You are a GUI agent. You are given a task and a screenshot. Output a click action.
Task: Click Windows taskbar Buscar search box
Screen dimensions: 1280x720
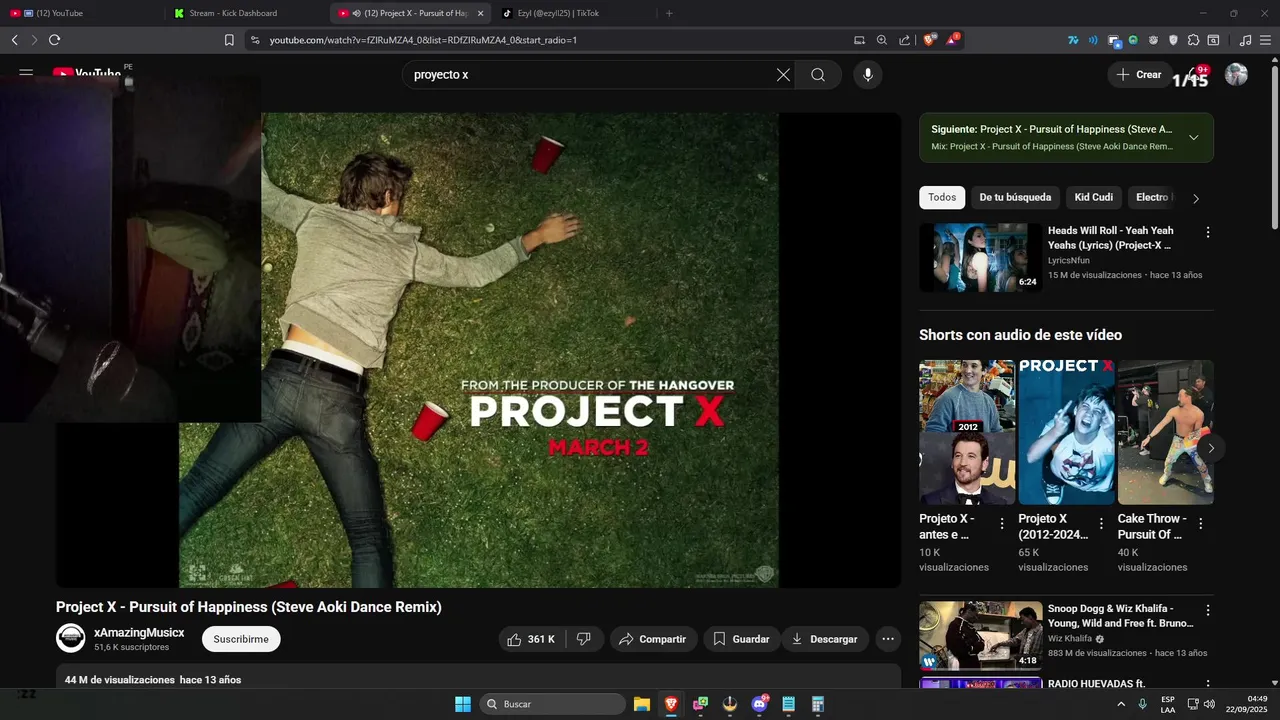[552, 704]
